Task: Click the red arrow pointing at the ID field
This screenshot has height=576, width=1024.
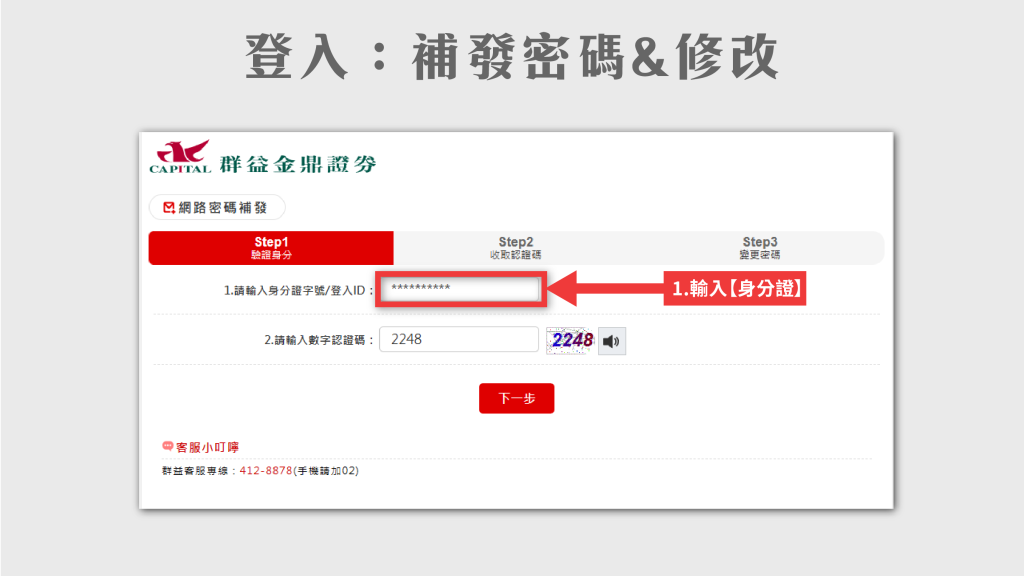Action: point(605,290)
